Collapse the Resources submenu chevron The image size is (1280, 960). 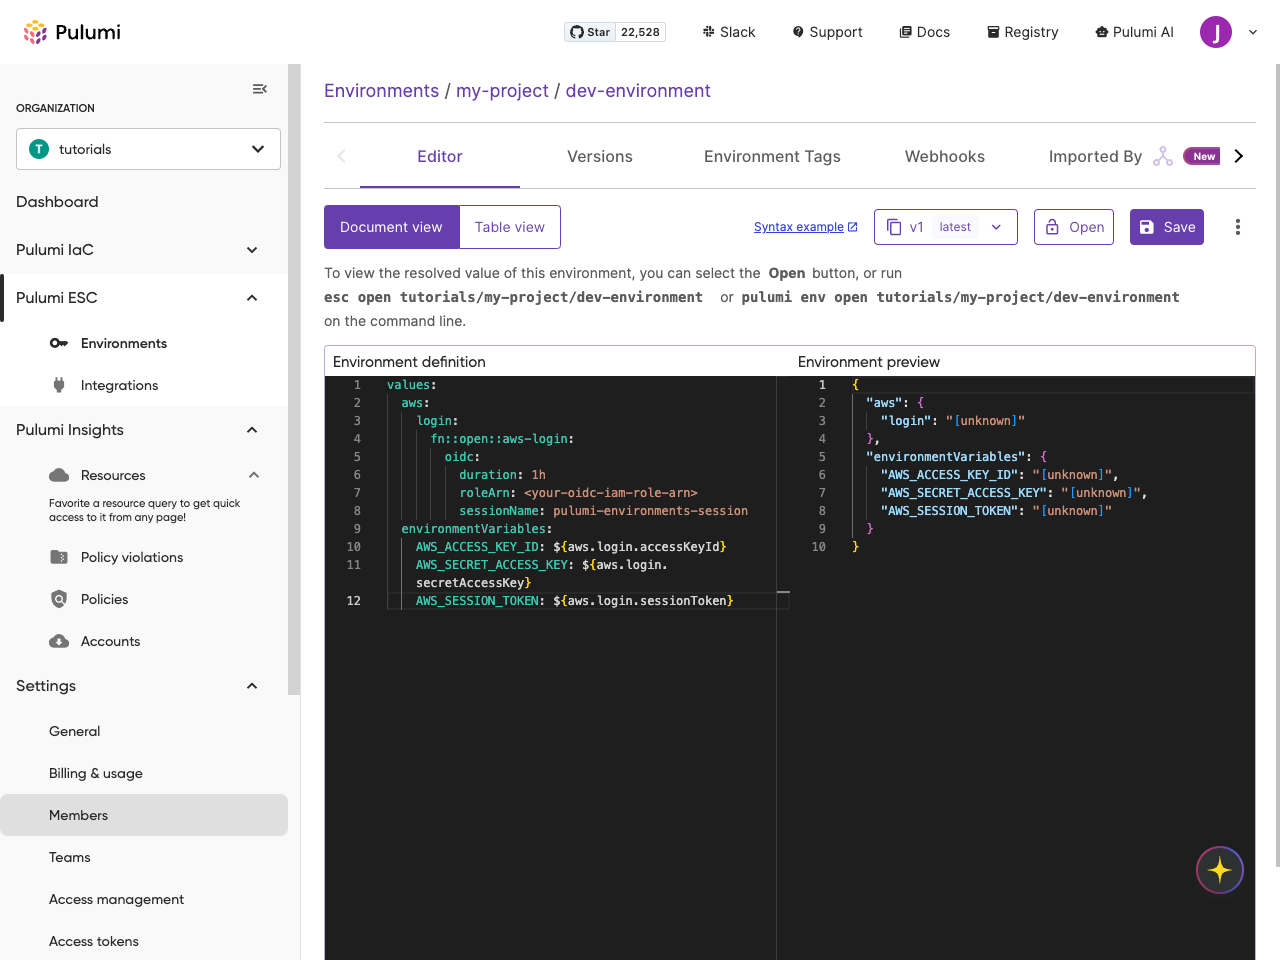[x=254, y=475]
